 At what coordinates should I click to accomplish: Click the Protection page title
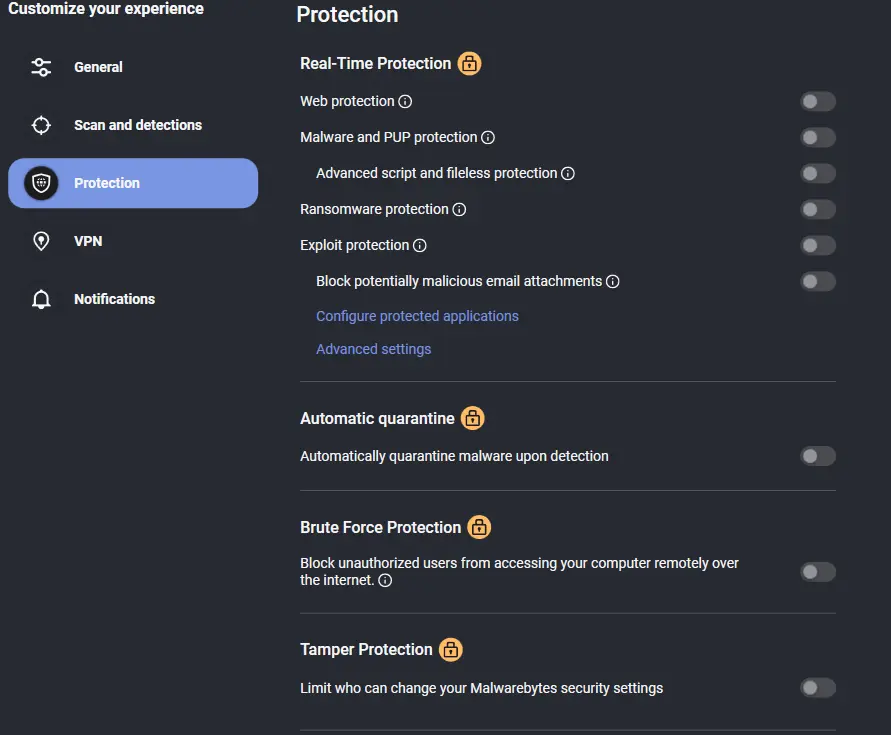coord(347,14)
